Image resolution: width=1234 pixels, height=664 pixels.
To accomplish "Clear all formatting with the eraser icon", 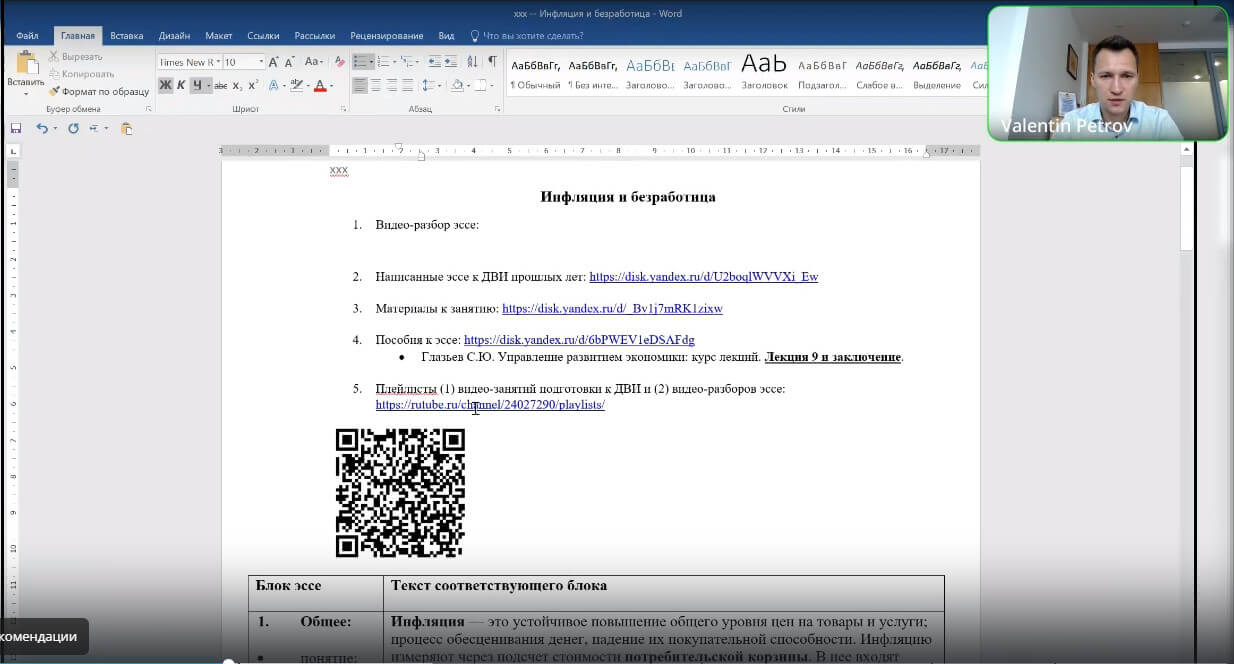I will (339, 62).
